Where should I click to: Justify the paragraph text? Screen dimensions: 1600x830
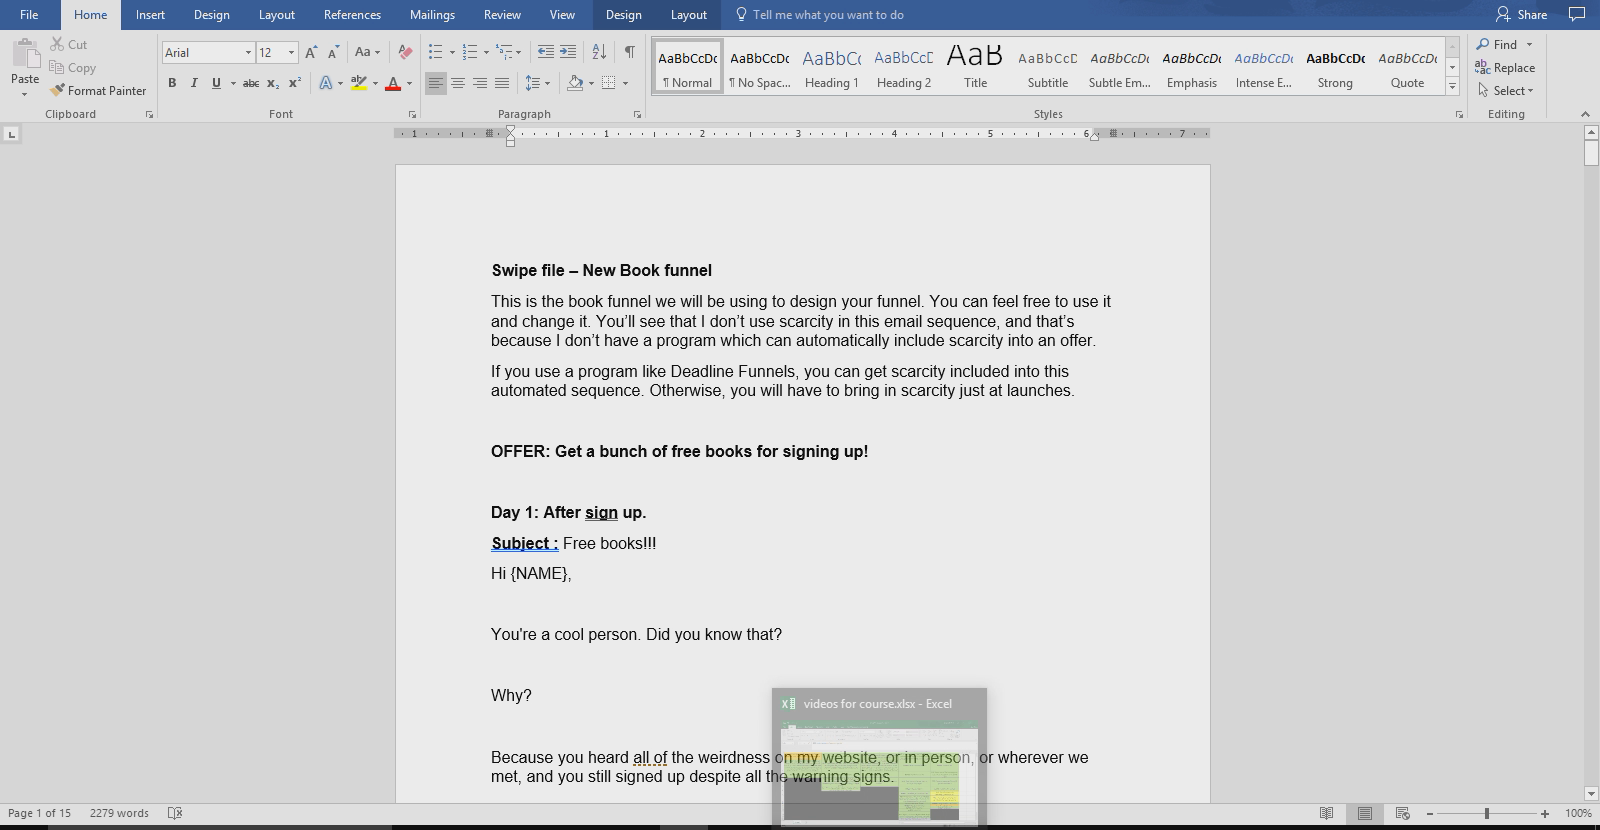click(x=502, y=83)
